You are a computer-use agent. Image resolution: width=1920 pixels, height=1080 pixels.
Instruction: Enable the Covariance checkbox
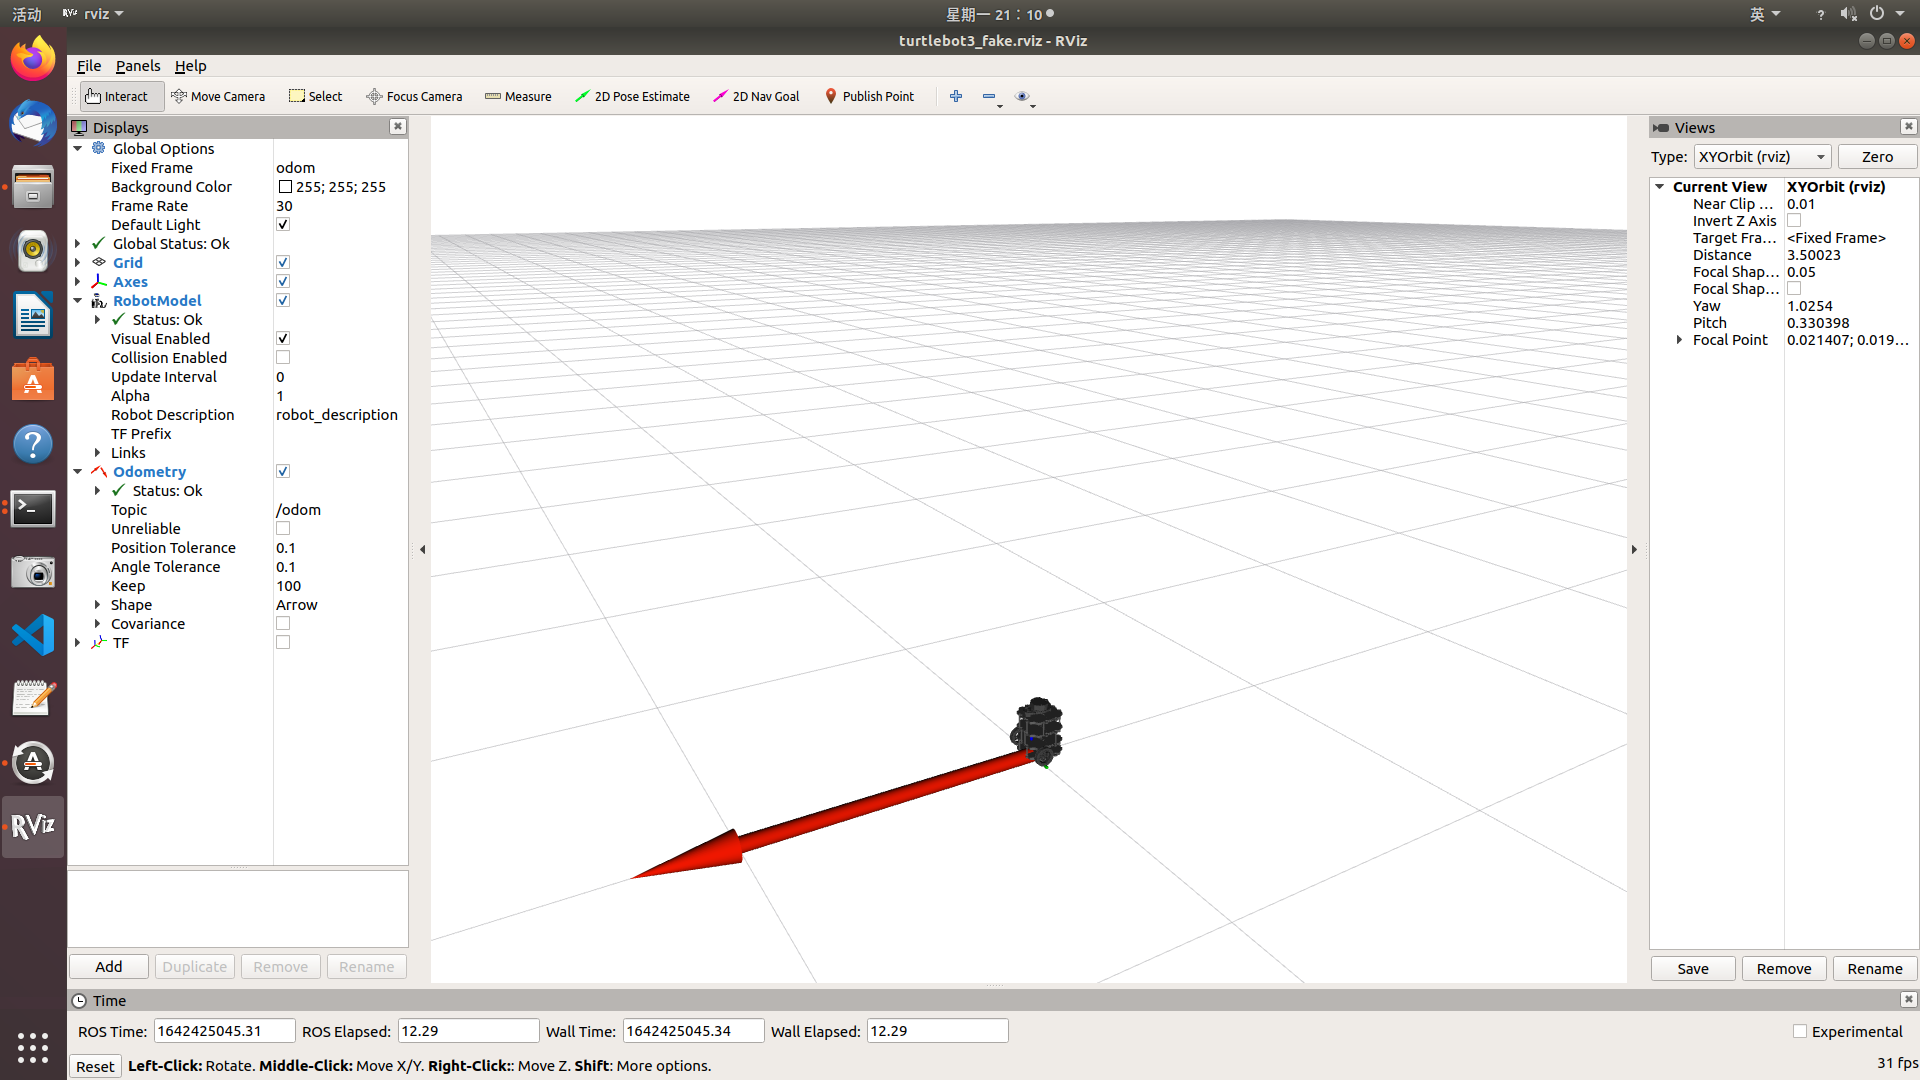[283, 623]
